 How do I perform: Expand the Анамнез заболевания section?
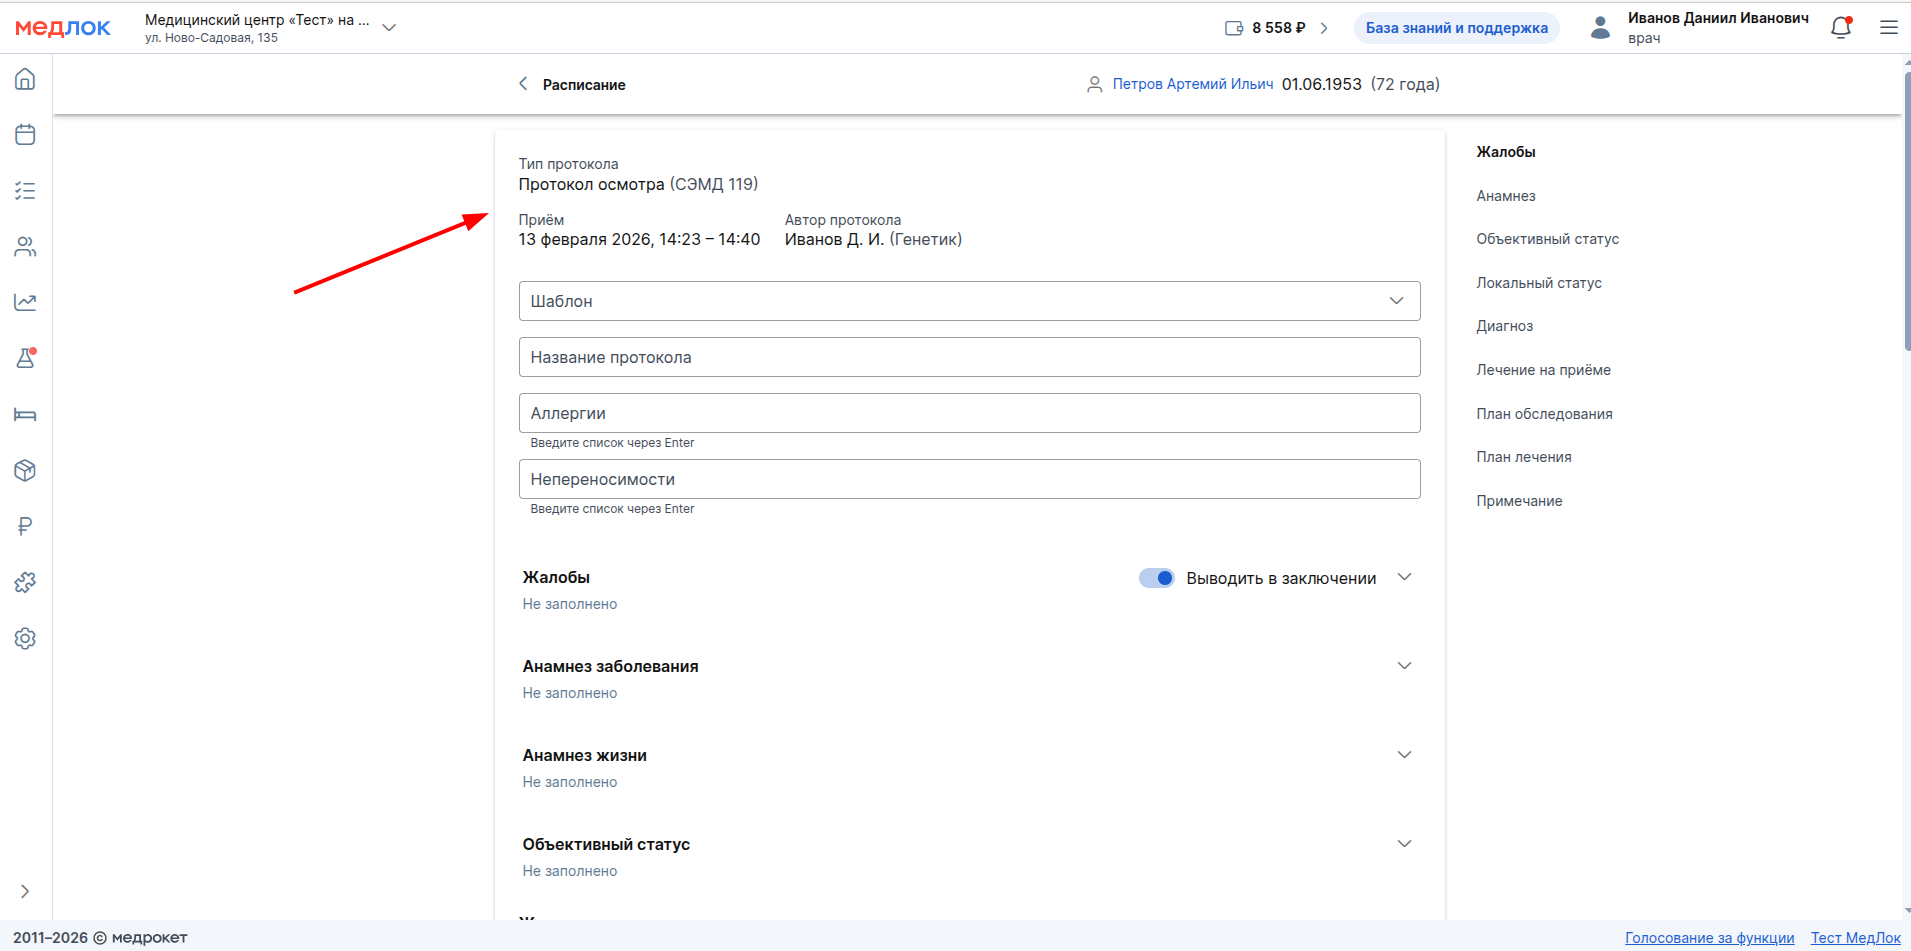(x=1404, y=666)
